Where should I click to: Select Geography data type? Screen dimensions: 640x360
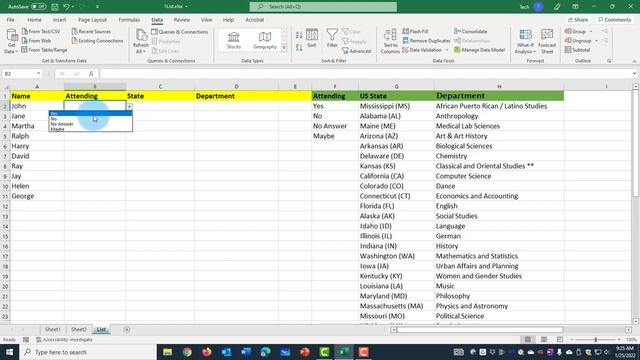pos(265,40)
